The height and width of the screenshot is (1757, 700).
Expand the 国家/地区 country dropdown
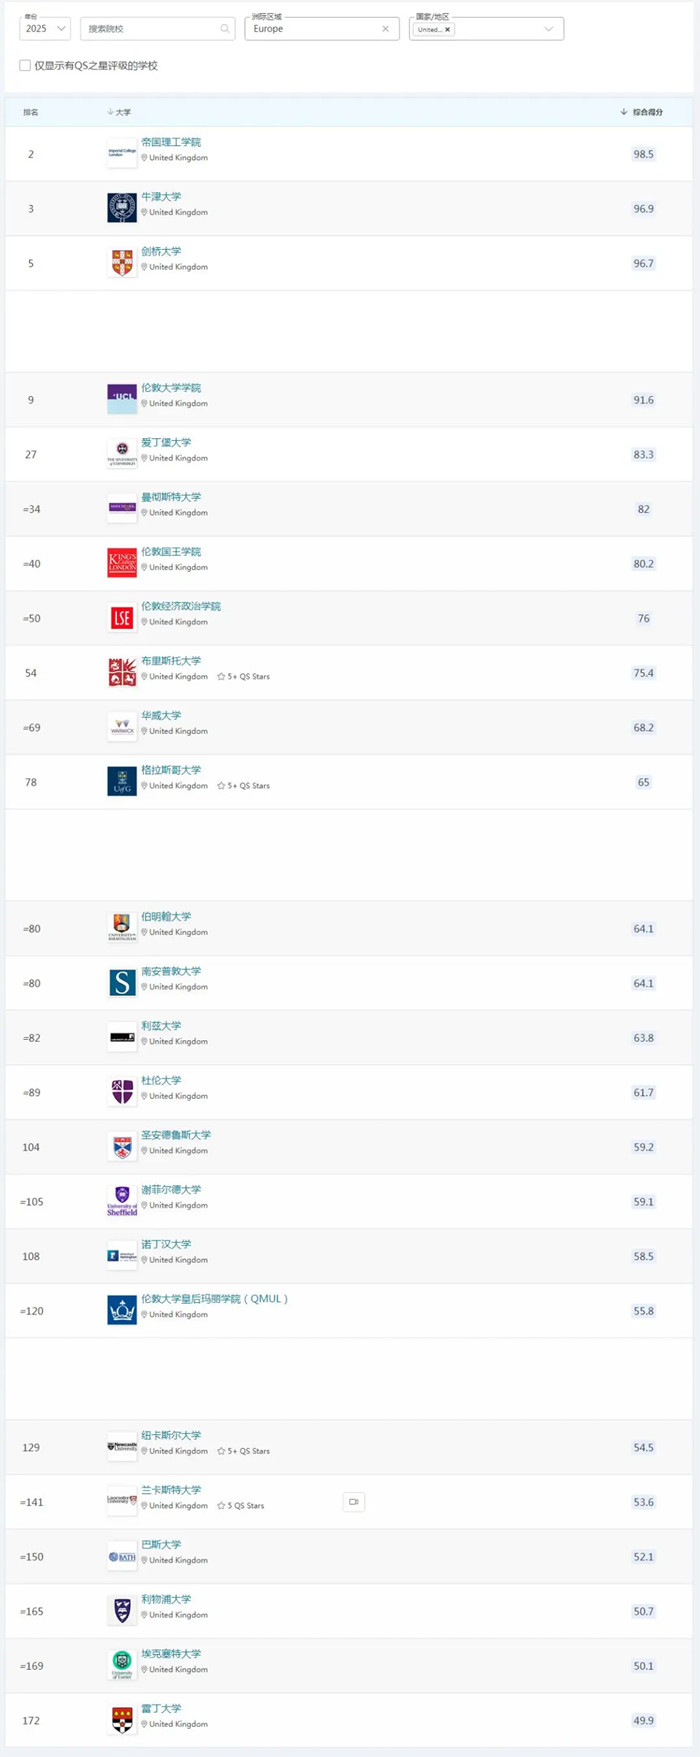coord(548,29)
